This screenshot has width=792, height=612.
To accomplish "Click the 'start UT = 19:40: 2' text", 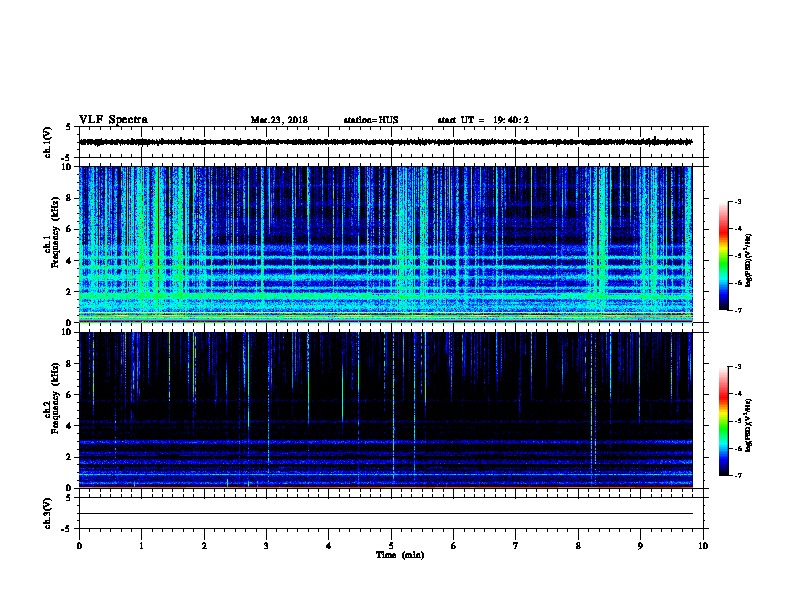I will point(483,120).
